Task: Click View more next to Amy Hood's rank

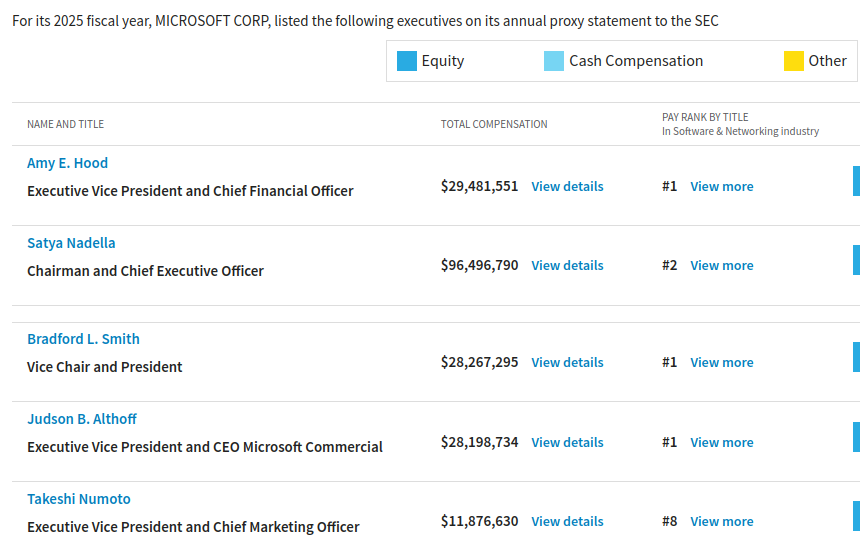Action: click(721, 186)
